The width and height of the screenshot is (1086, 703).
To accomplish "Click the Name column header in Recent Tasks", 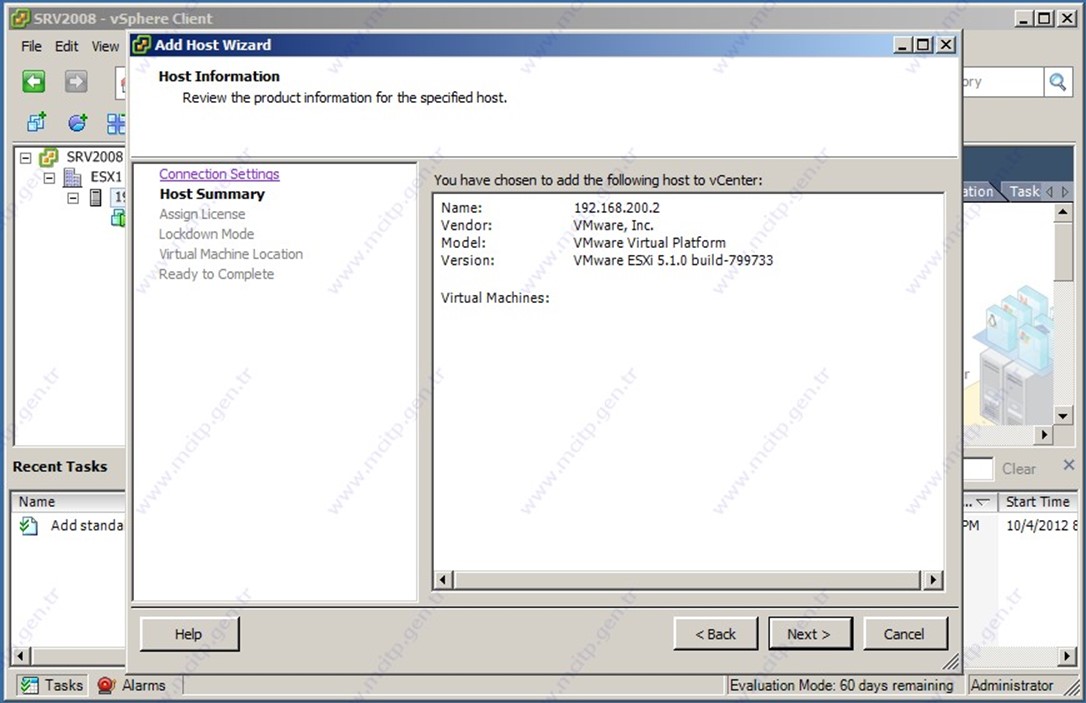I will (x=37, y=502).
